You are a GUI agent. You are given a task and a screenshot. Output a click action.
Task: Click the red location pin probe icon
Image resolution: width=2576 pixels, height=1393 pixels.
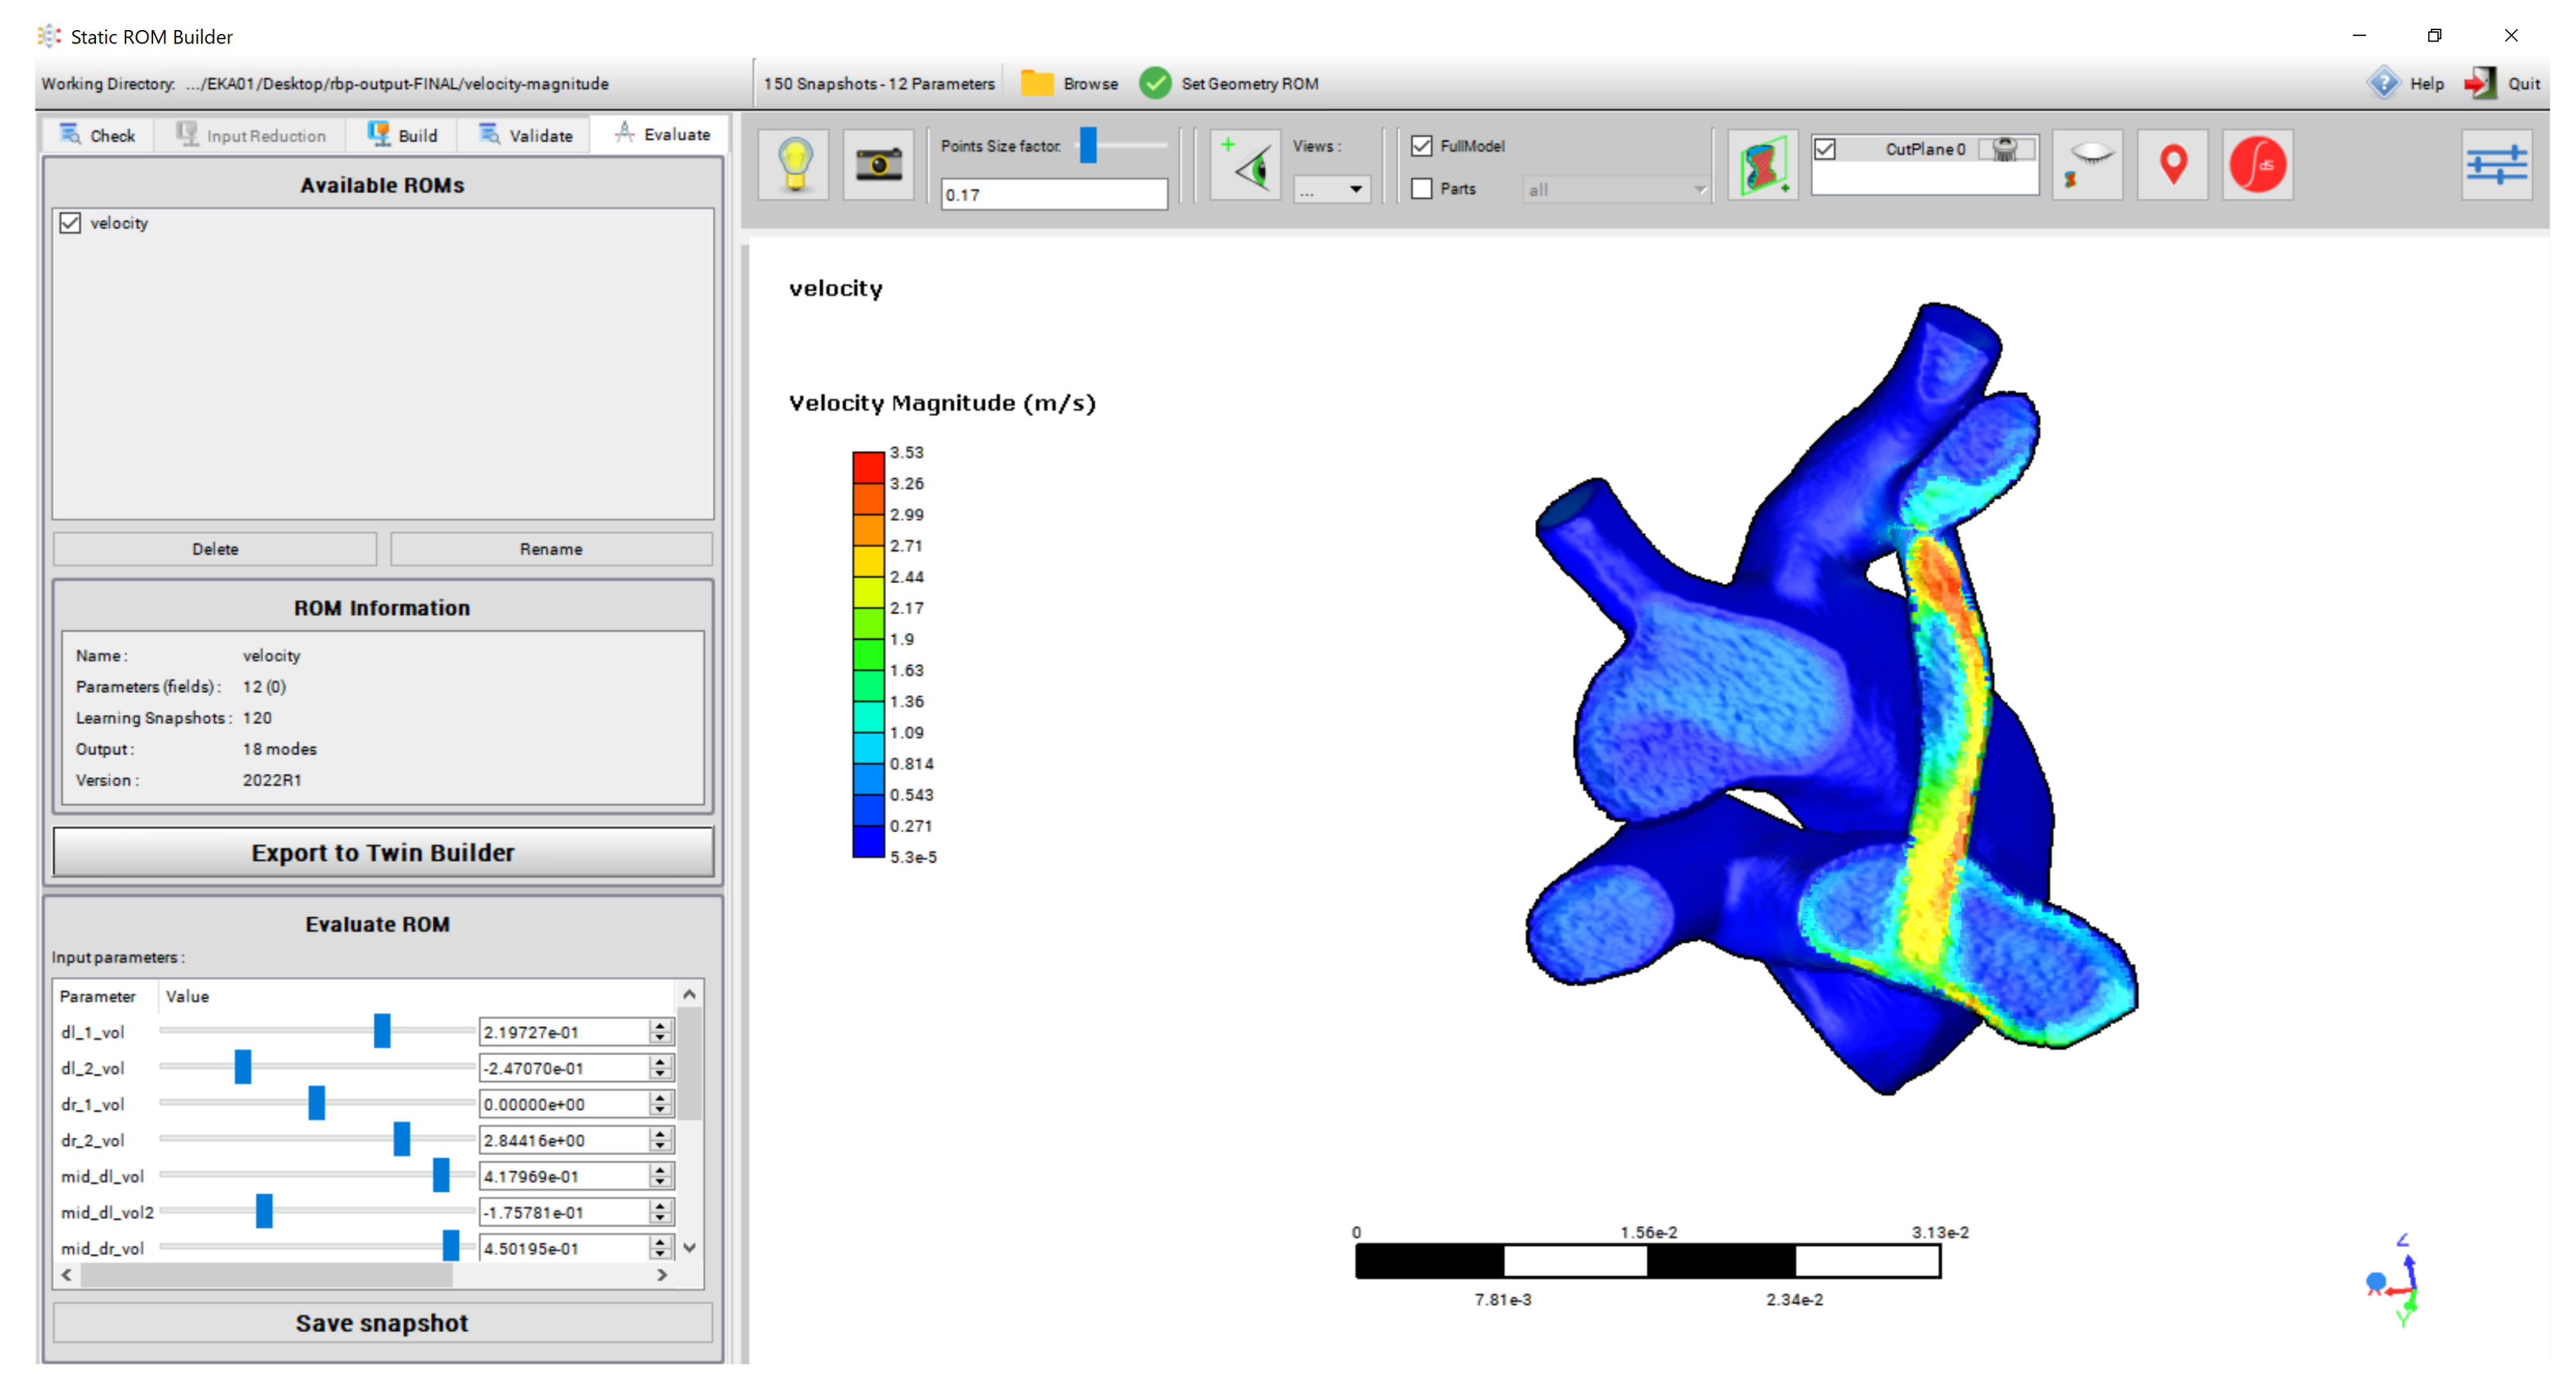(2172, 165)
